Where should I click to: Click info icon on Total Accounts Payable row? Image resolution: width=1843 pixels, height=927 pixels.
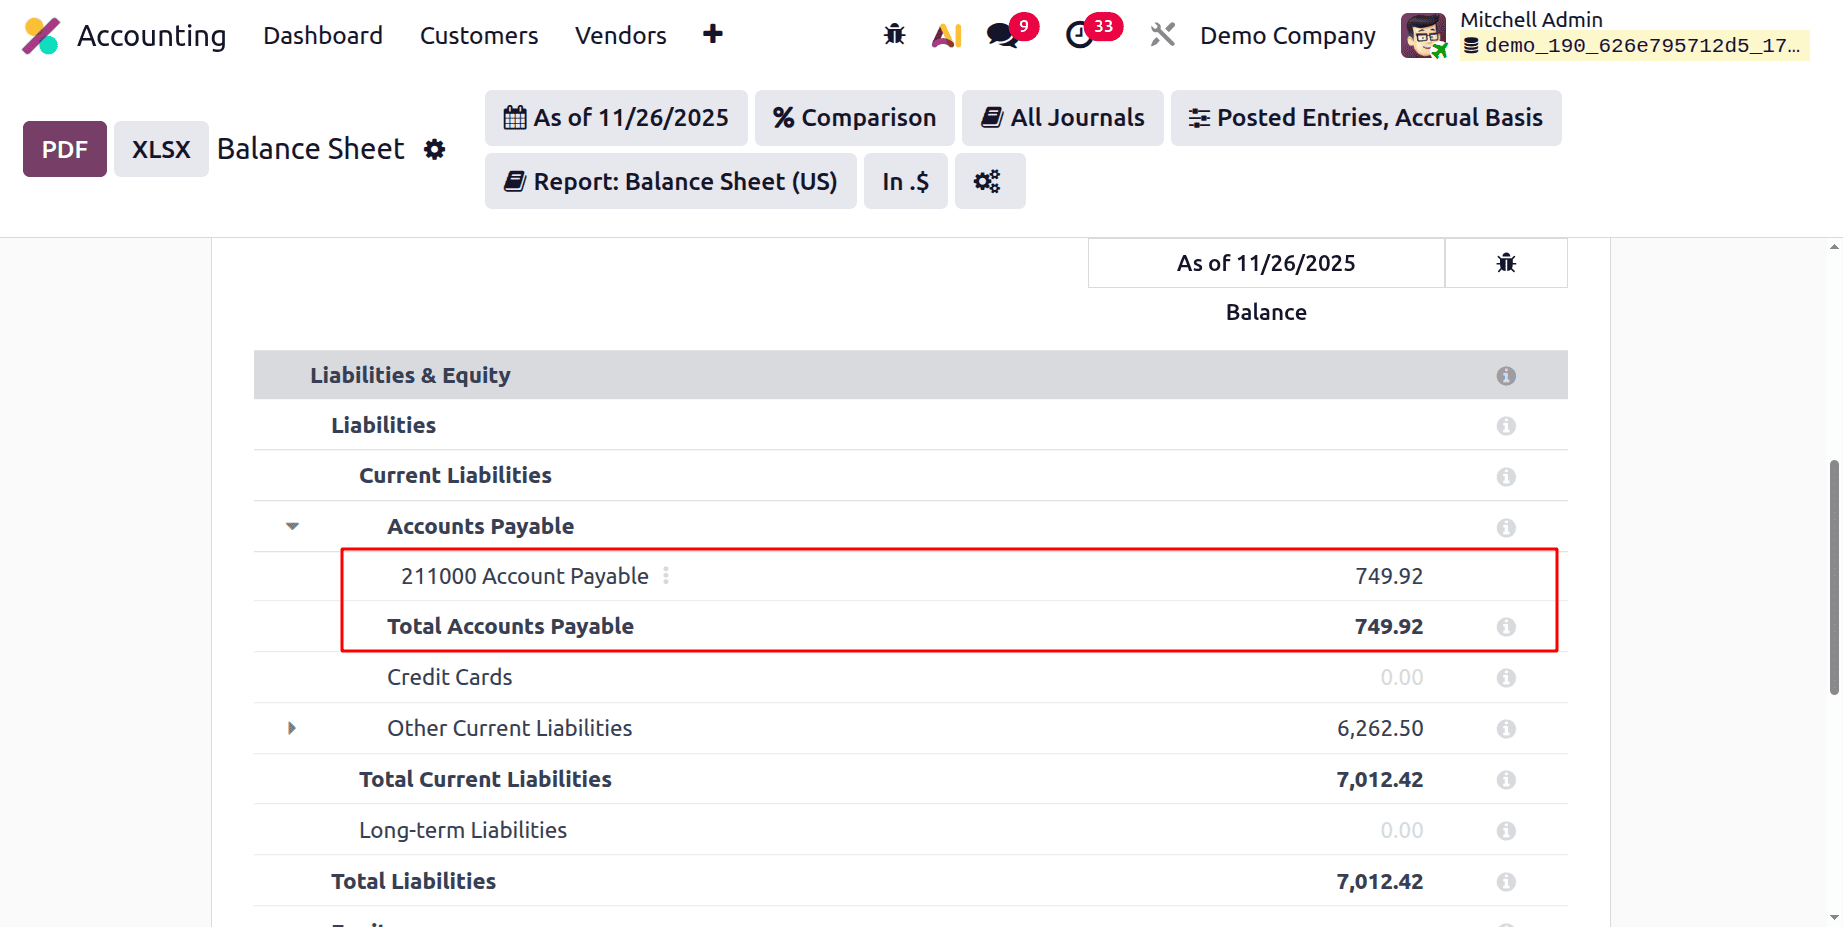(x=1506, y=627)
